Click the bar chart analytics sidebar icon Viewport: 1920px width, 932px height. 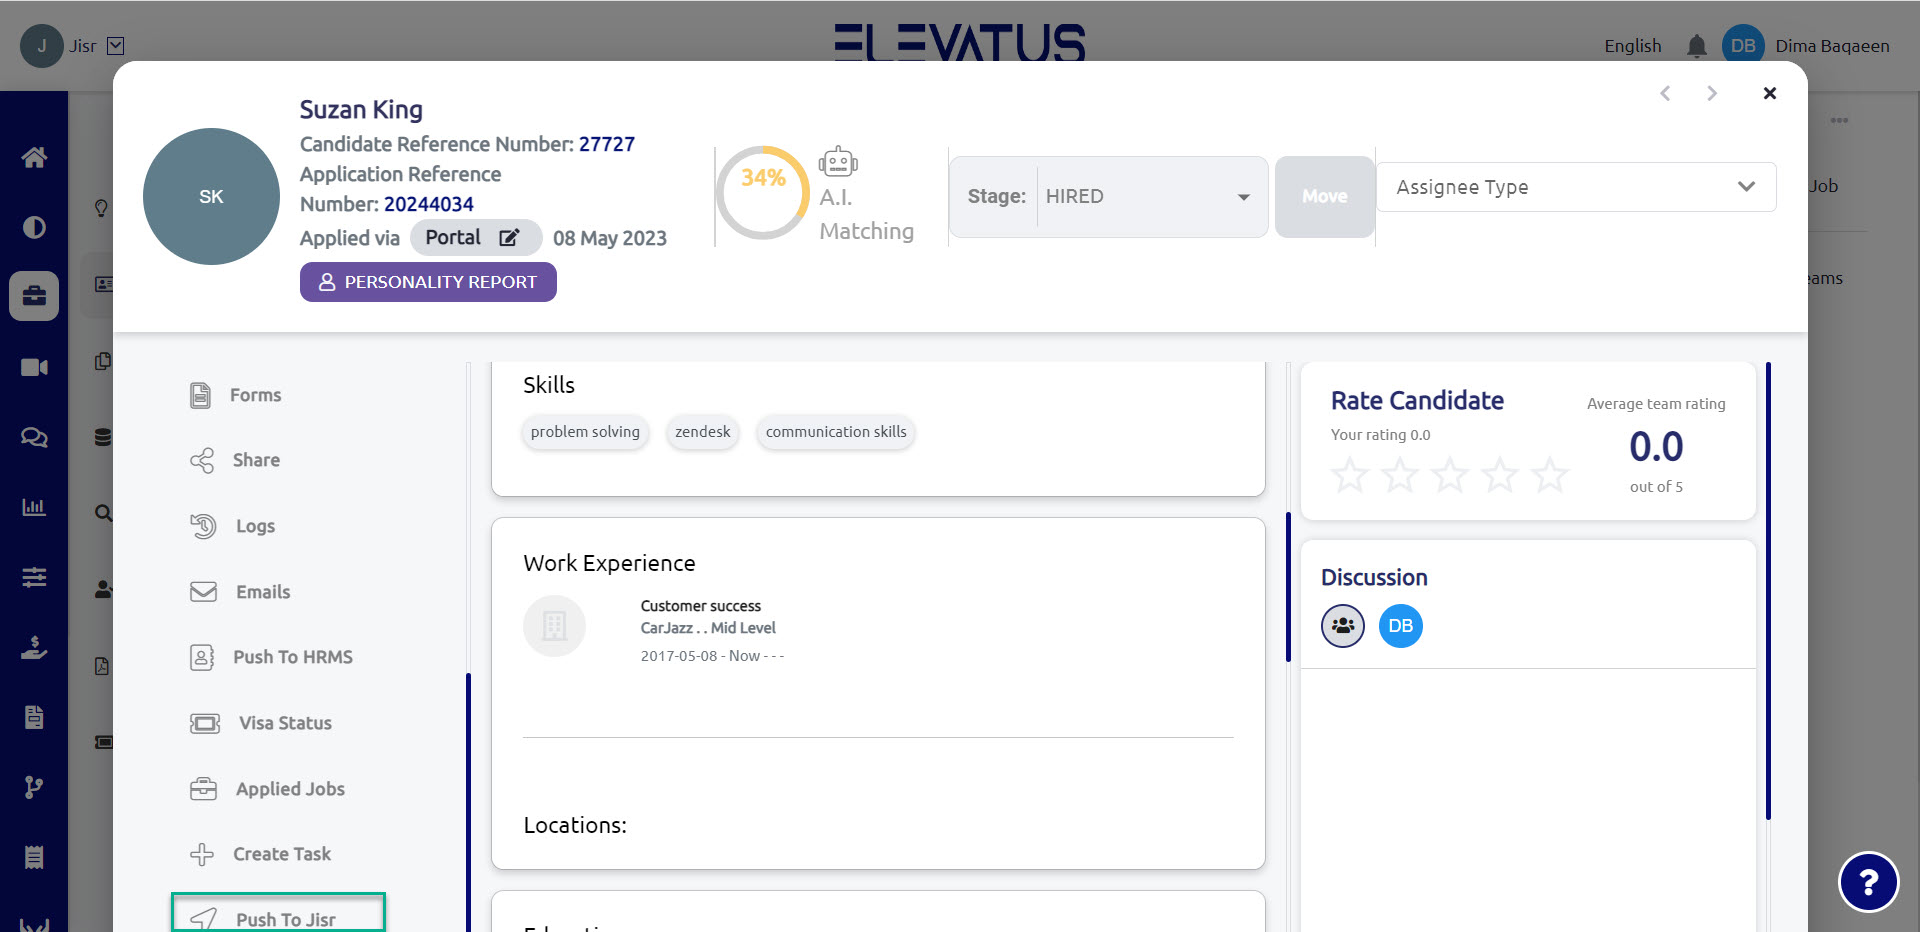[34, 507]
